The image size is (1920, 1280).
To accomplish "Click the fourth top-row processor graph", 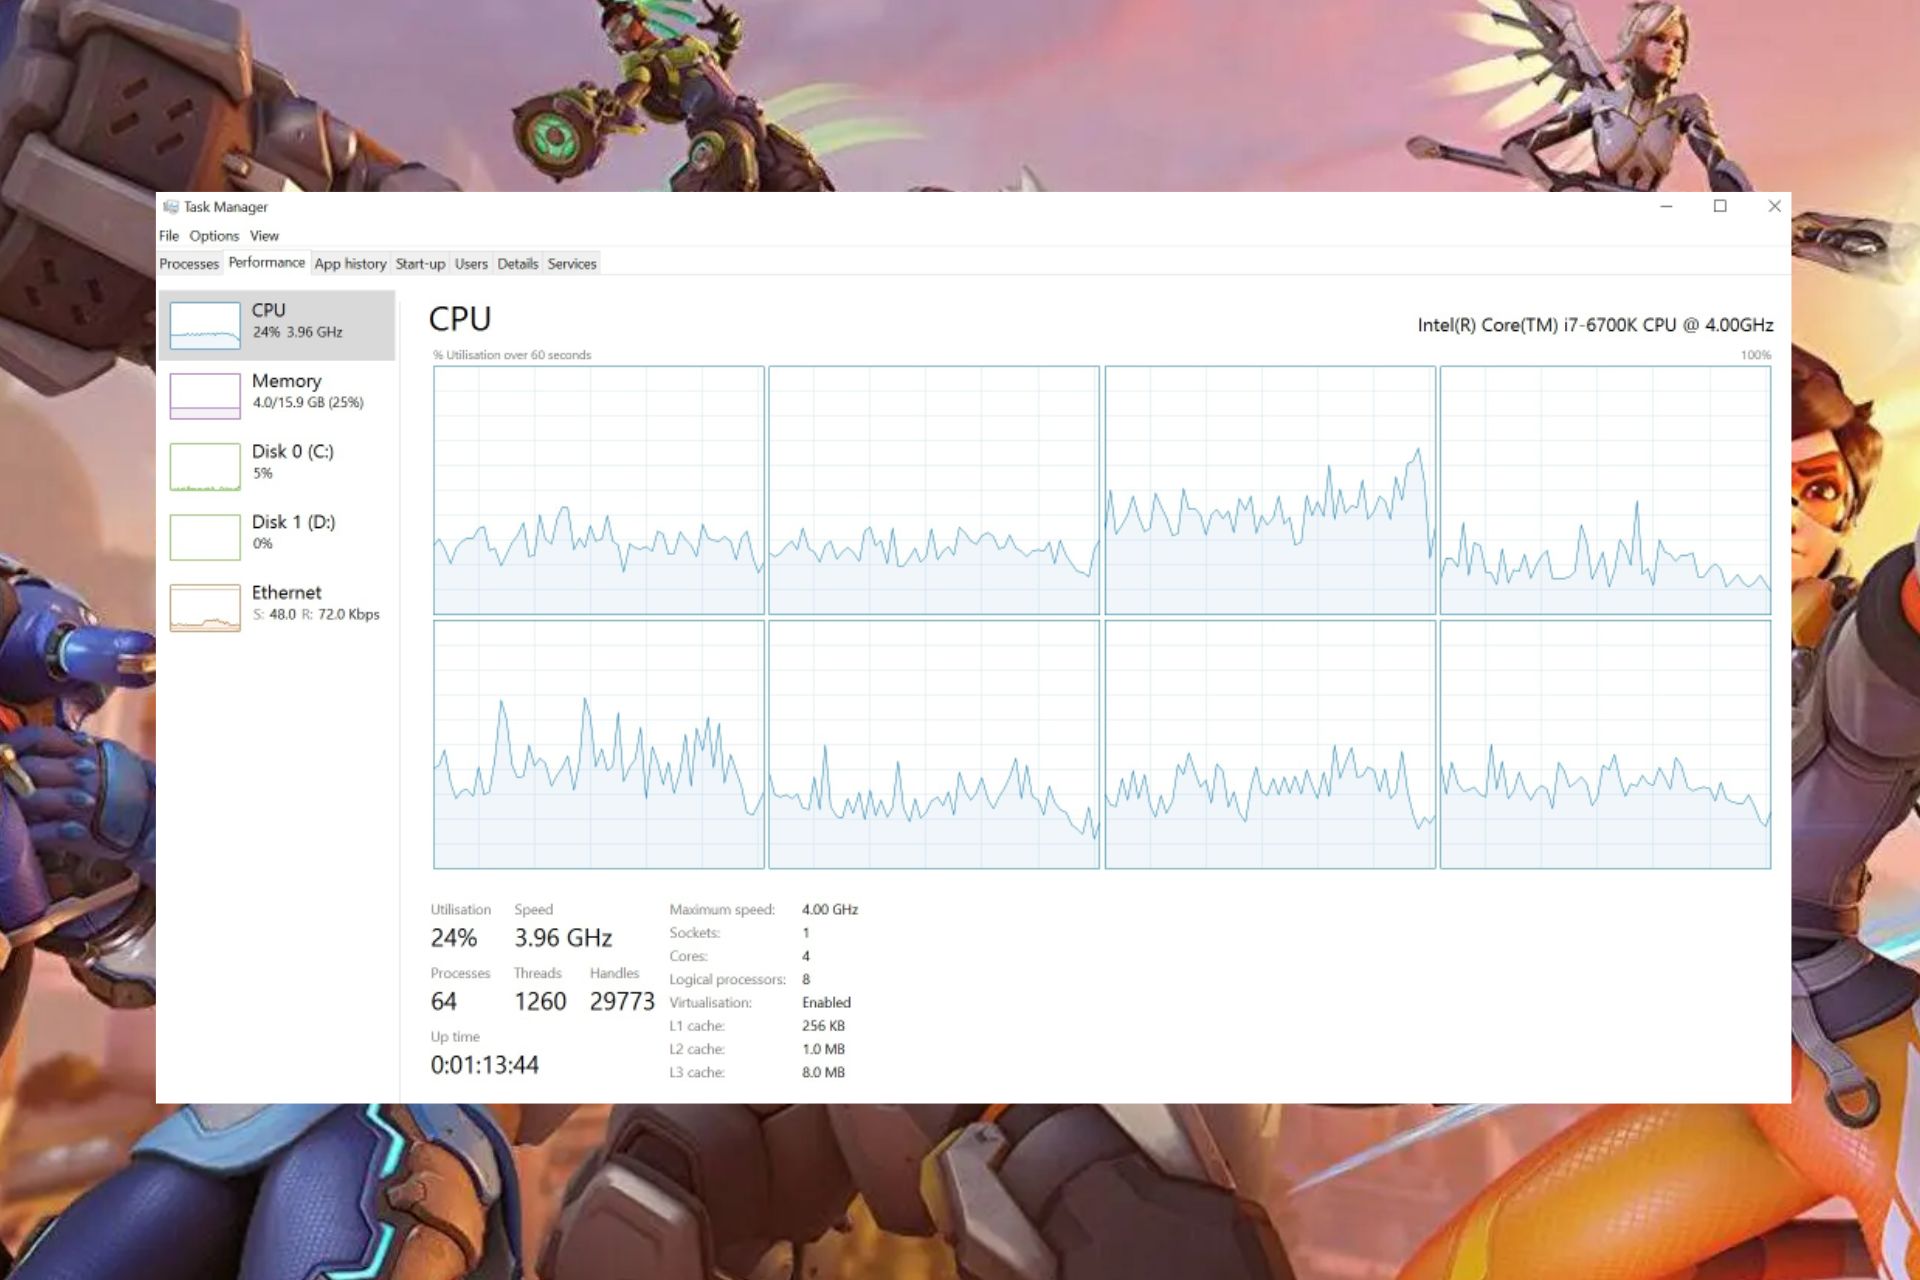I will [x=1605, y=490].
